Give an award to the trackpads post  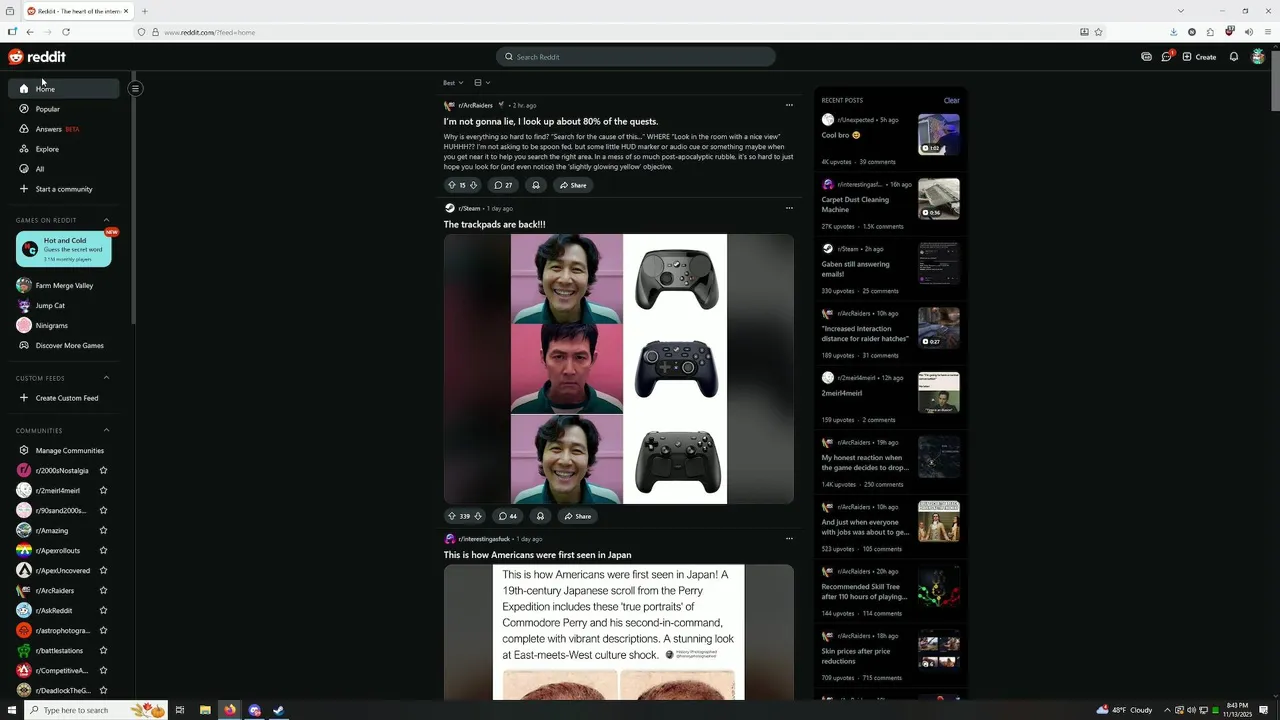pyautogui.click(x=540, y=516)
